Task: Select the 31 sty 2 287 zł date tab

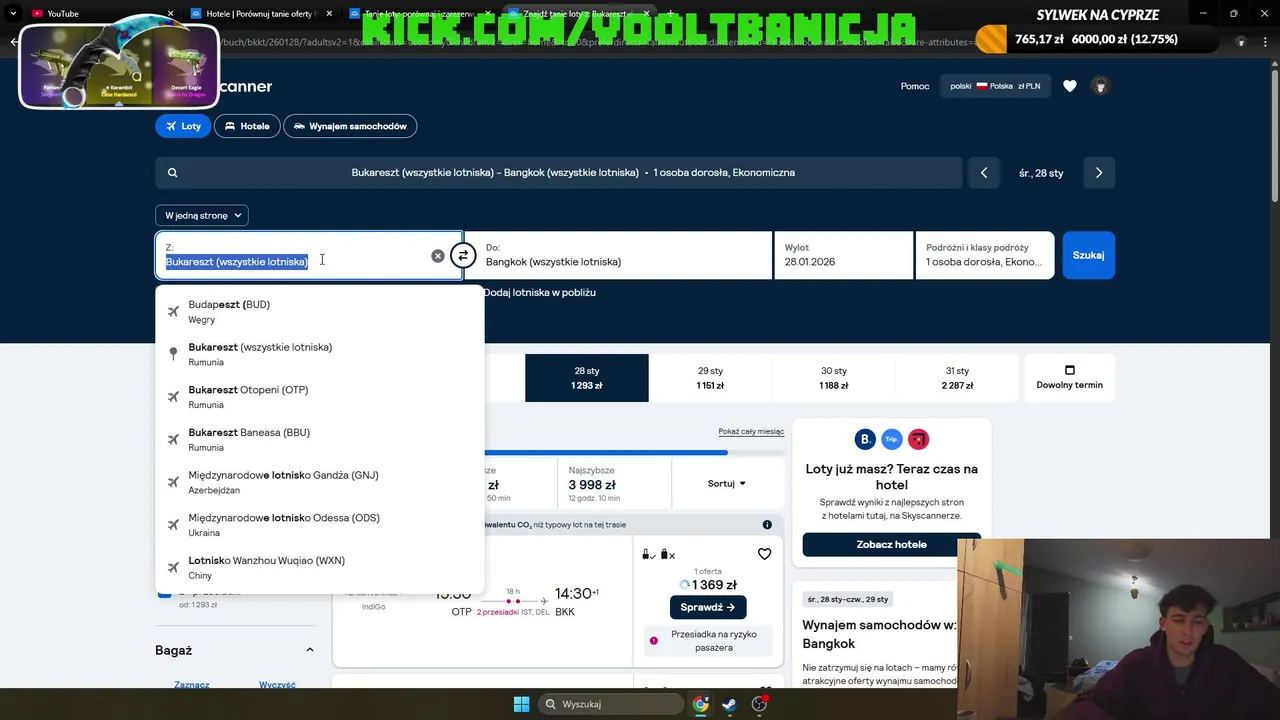Action: 957,378
